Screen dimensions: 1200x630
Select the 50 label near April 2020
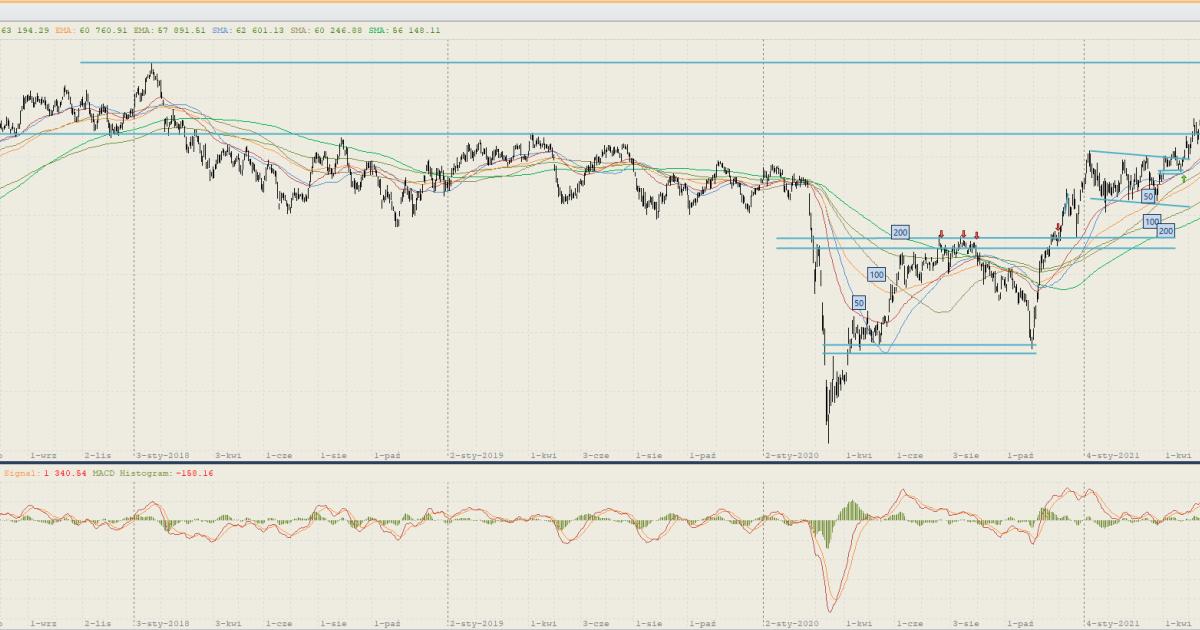(x=858, y=302)
